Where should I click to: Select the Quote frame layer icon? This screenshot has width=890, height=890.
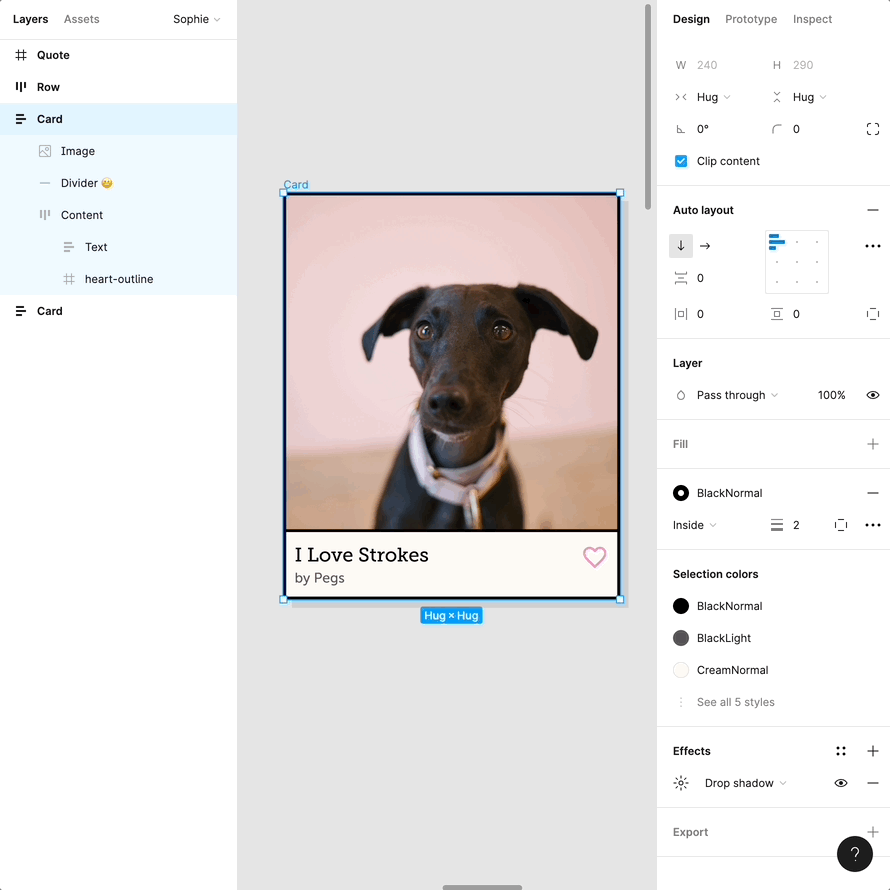click(x=21, y=55)
